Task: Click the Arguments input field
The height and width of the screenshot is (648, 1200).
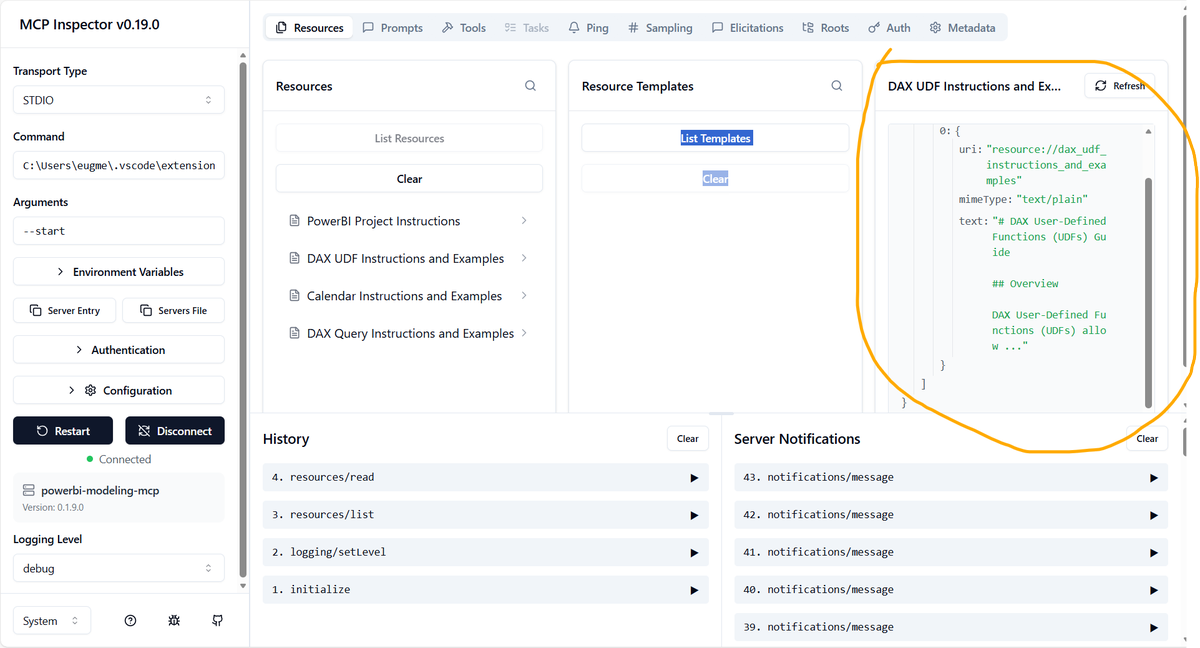Action: 119,231
